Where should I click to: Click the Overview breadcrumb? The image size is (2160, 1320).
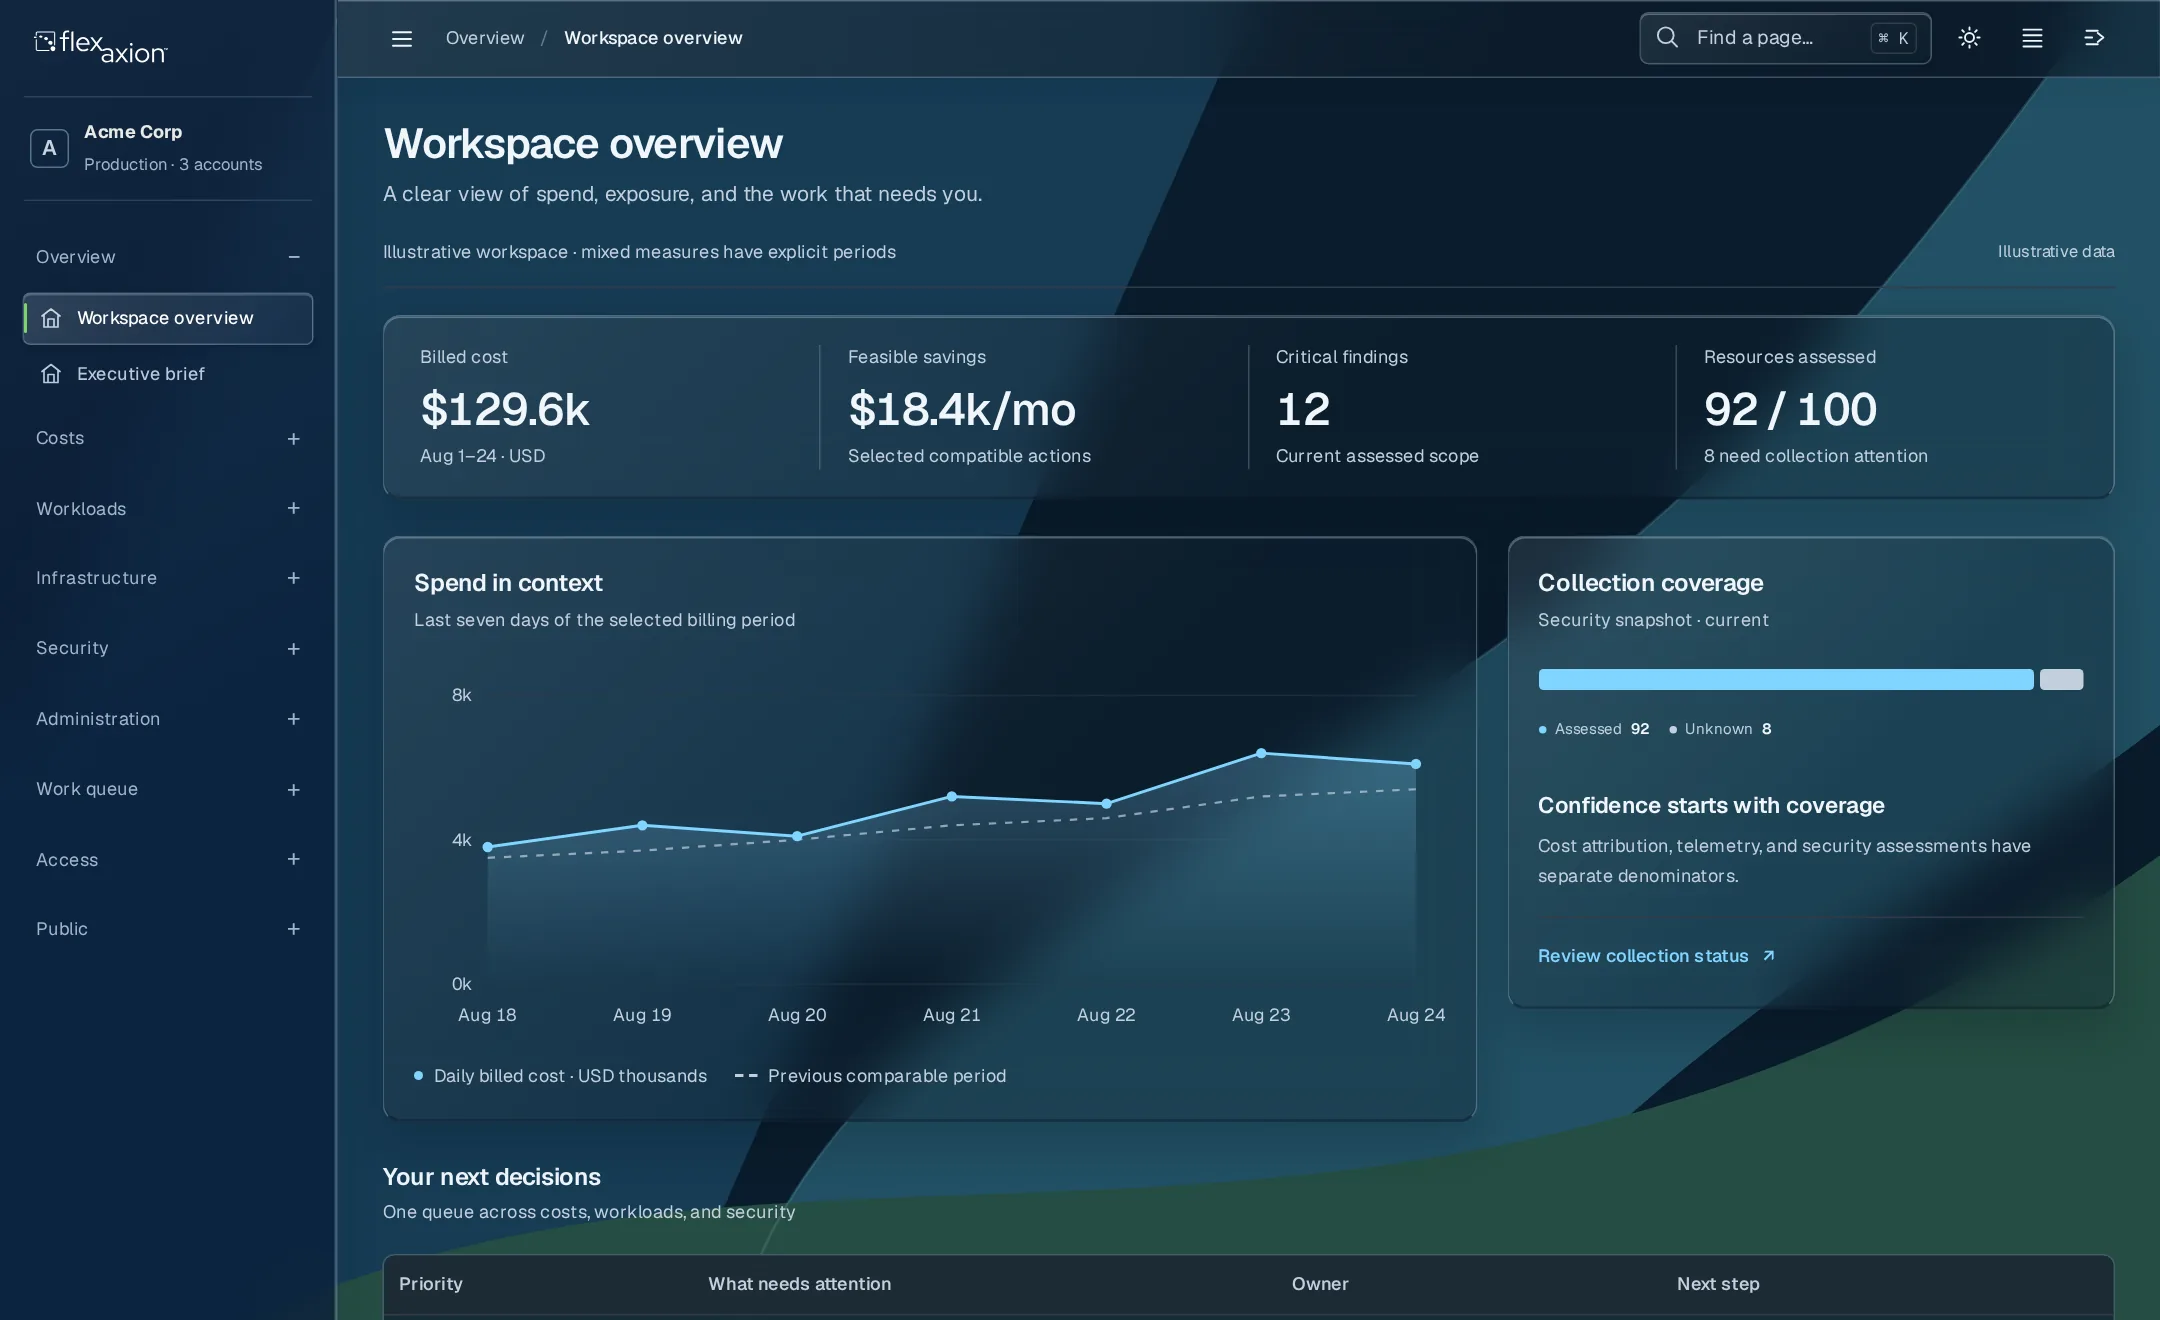(x=485, y=38)
